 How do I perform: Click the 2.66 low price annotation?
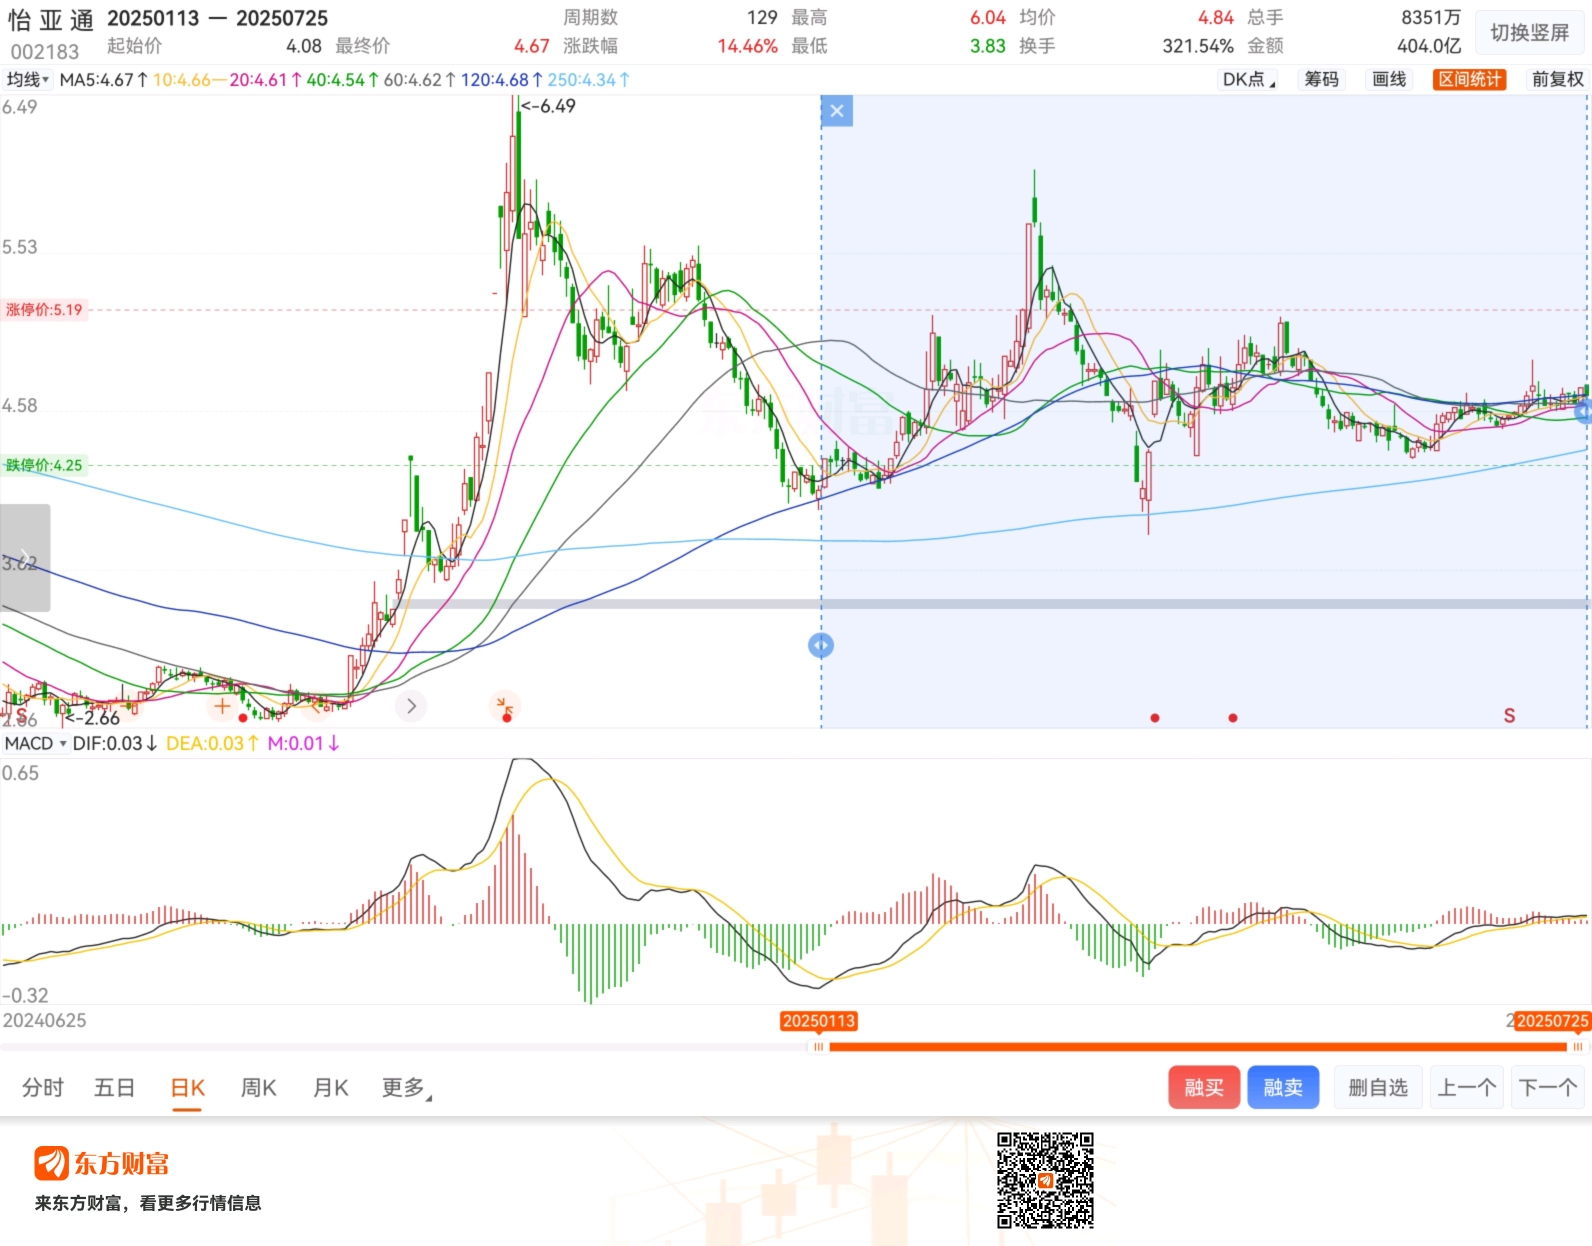coord(93,717)
